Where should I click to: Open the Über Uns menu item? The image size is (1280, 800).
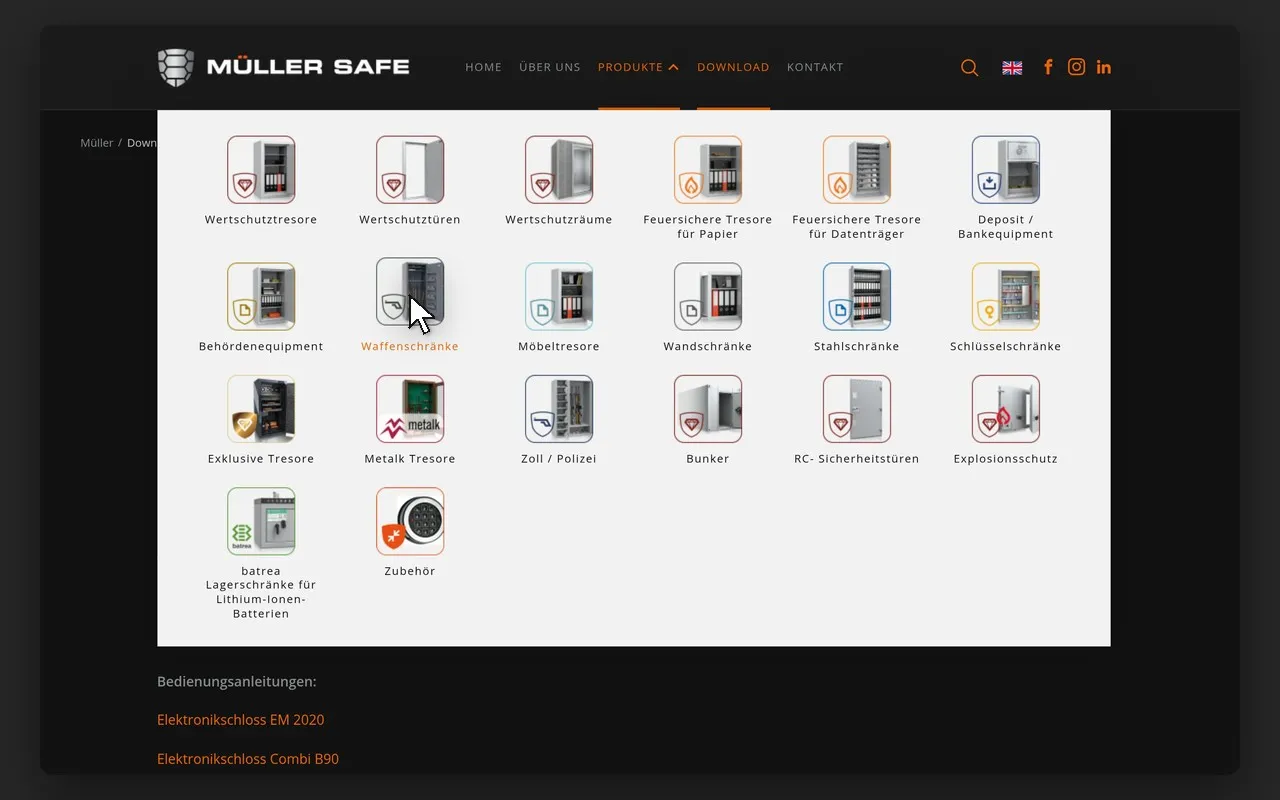pyautogui.click(x=550, y=68)
